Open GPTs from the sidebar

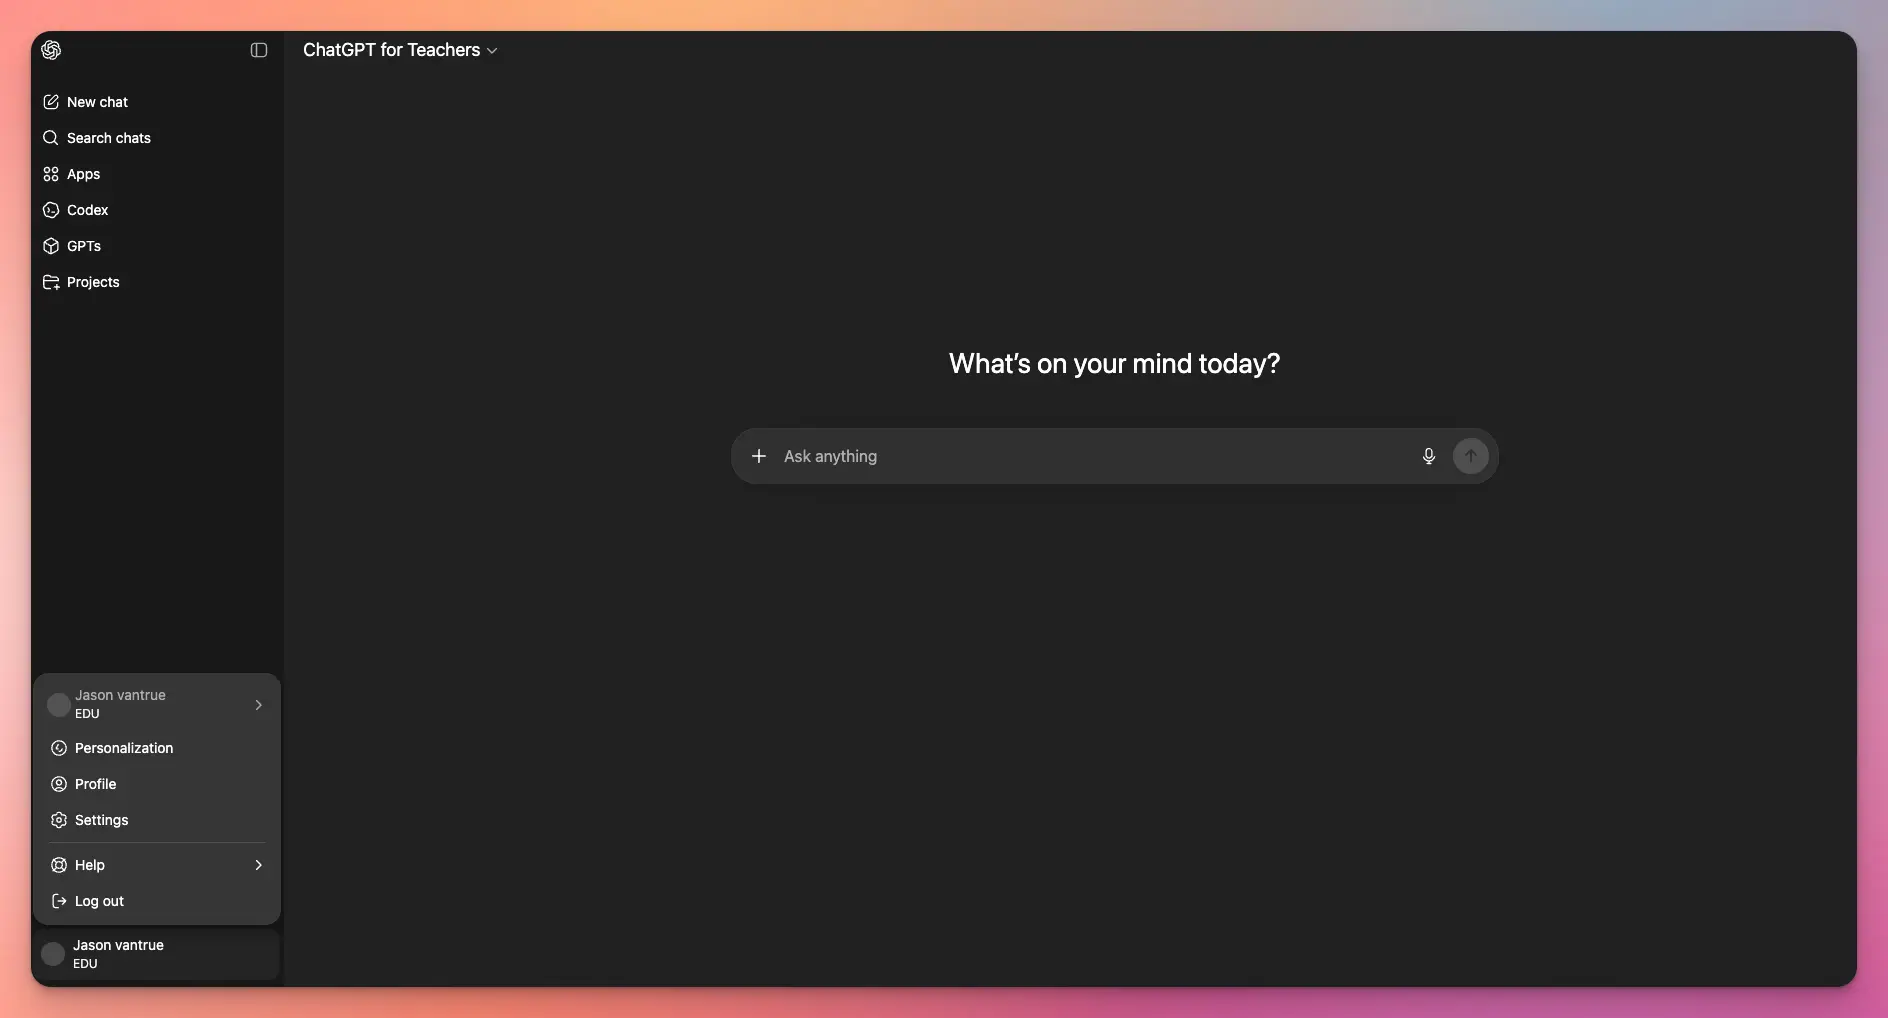click(x=157, y=246)
